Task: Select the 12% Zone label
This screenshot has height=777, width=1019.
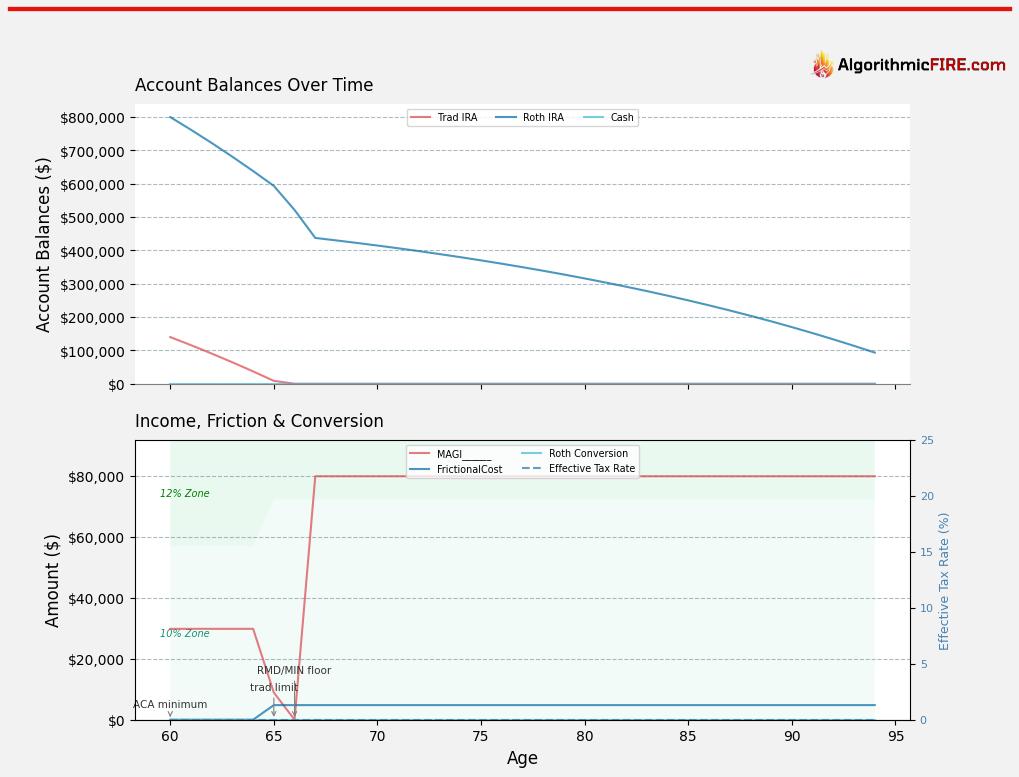Action: point(185,494)
